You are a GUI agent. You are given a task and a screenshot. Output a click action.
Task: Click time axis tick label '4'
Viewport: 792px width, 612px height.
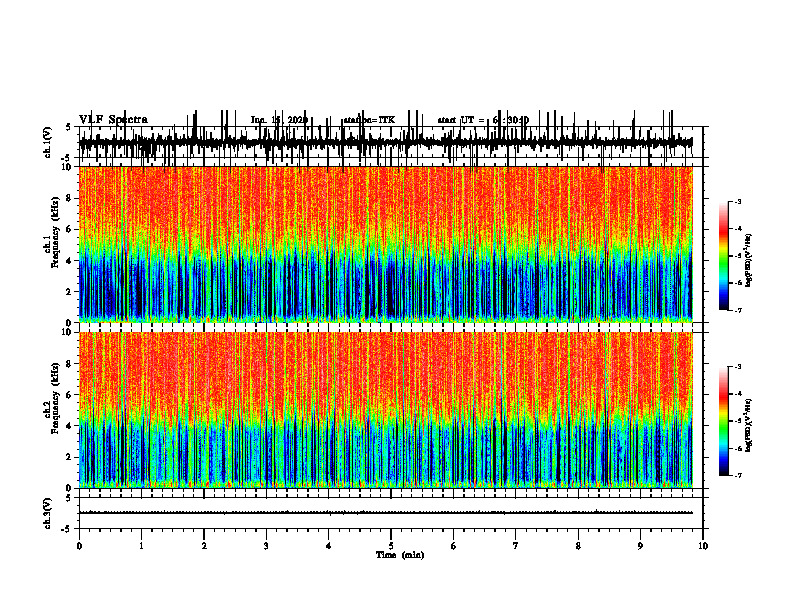[328, 546]
